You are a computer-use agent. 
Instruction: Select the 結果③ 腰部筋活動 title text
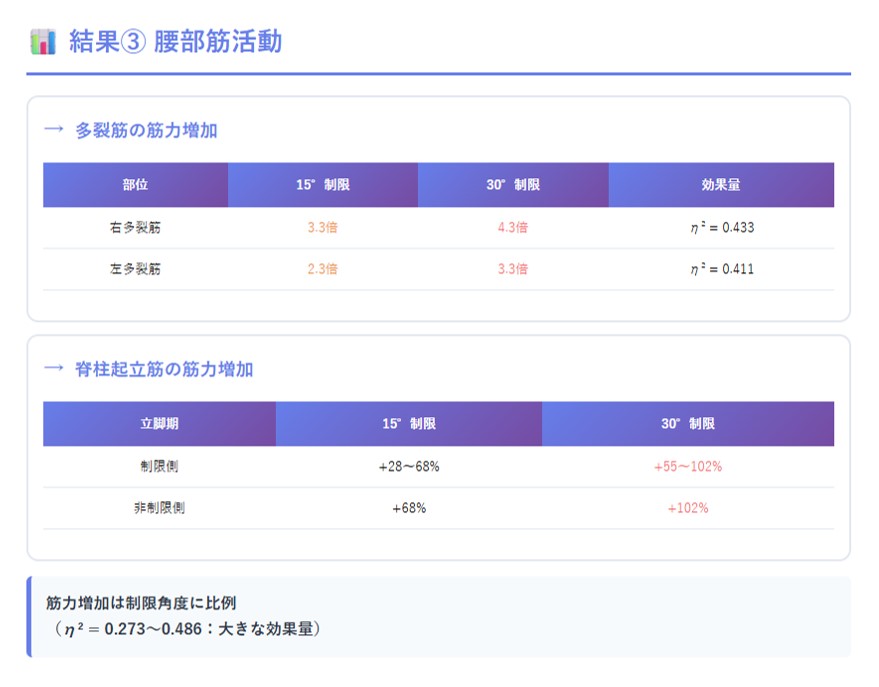click(175, 42)
